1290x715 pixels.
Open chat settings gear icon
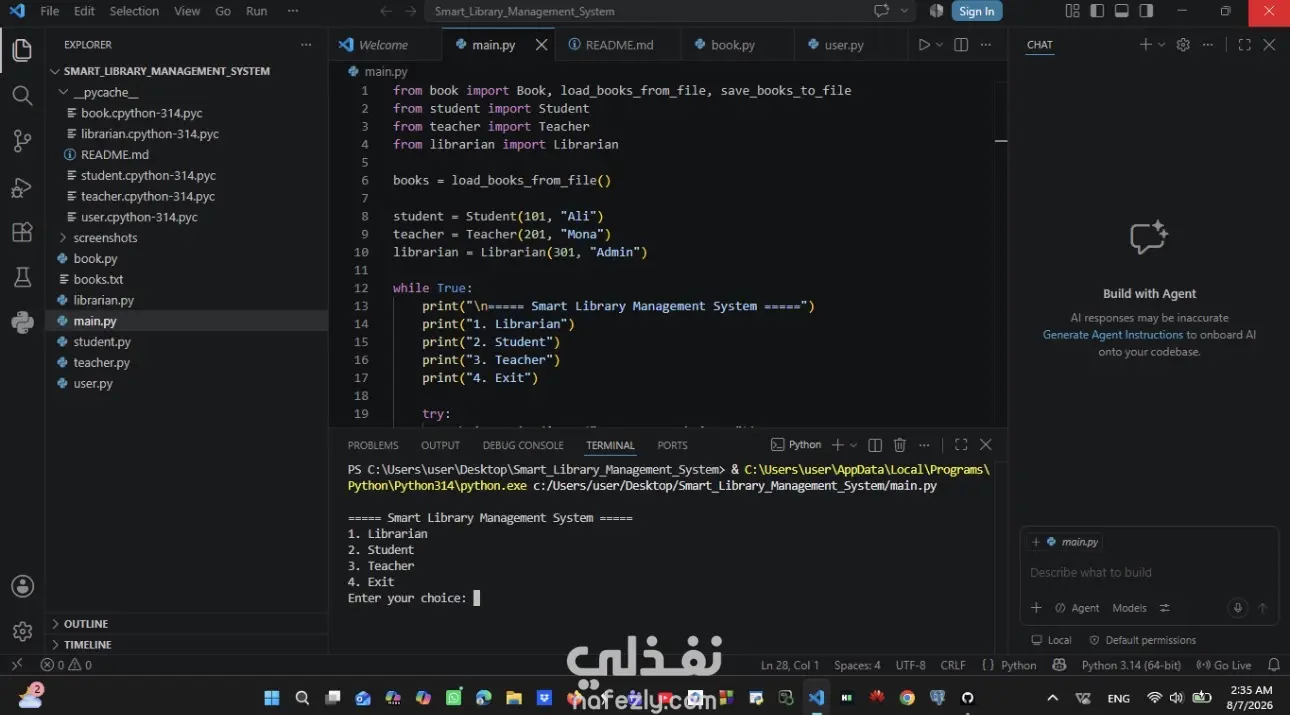pos(1184,45)
